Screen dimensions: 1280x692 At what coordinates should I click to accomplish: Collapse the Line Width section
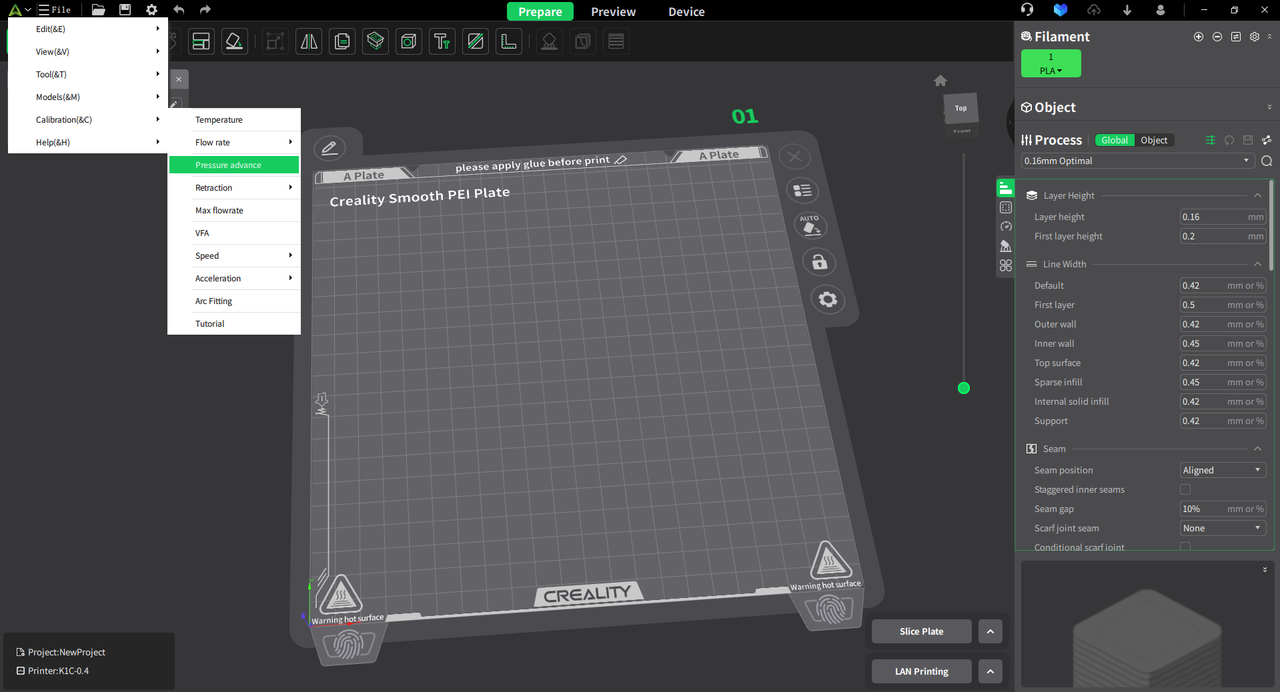click(1257, 264)
